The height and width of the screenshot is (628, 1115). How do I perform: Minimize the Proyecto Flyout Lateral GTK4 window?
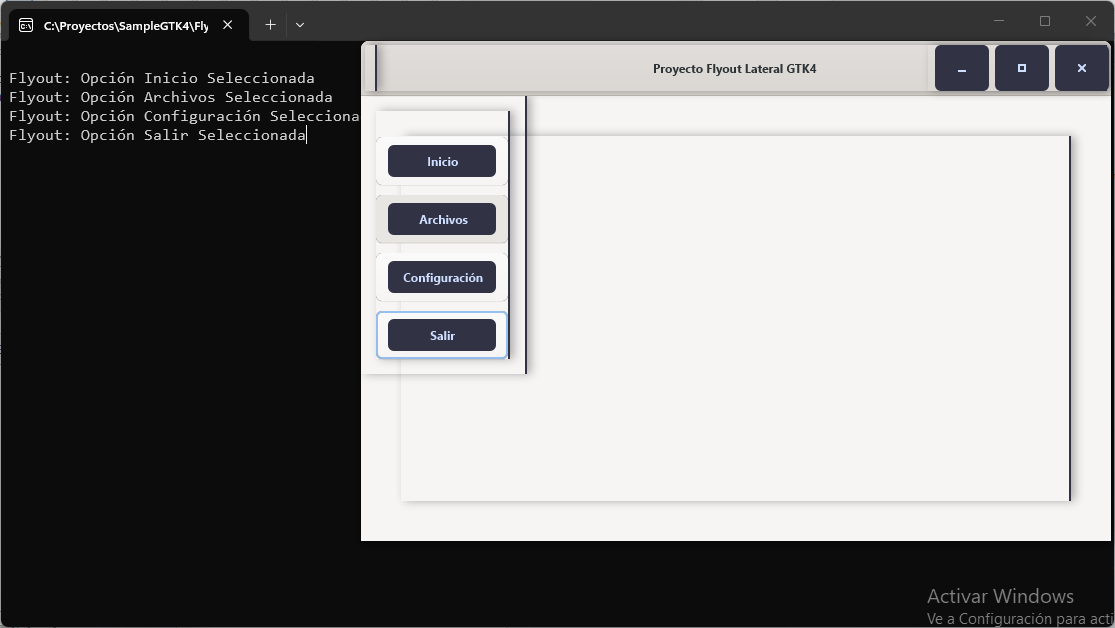(x=961, y=68)
